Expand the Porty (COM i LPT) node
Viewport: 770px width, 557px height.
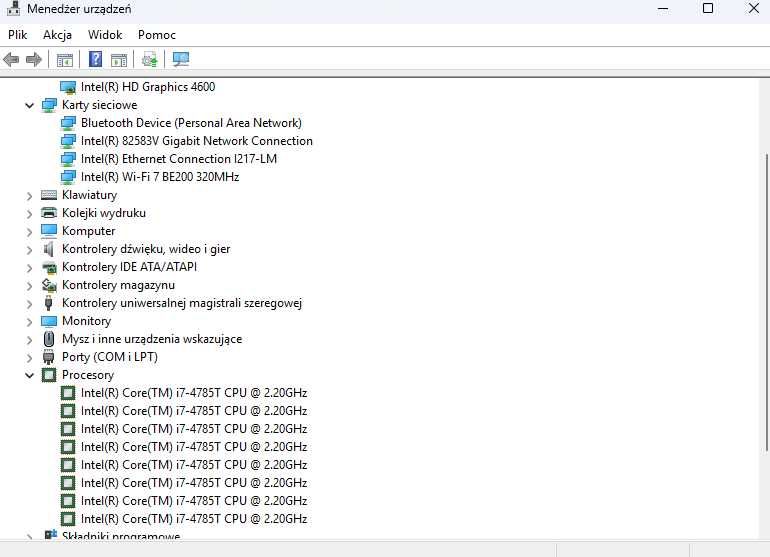(29, 358)
